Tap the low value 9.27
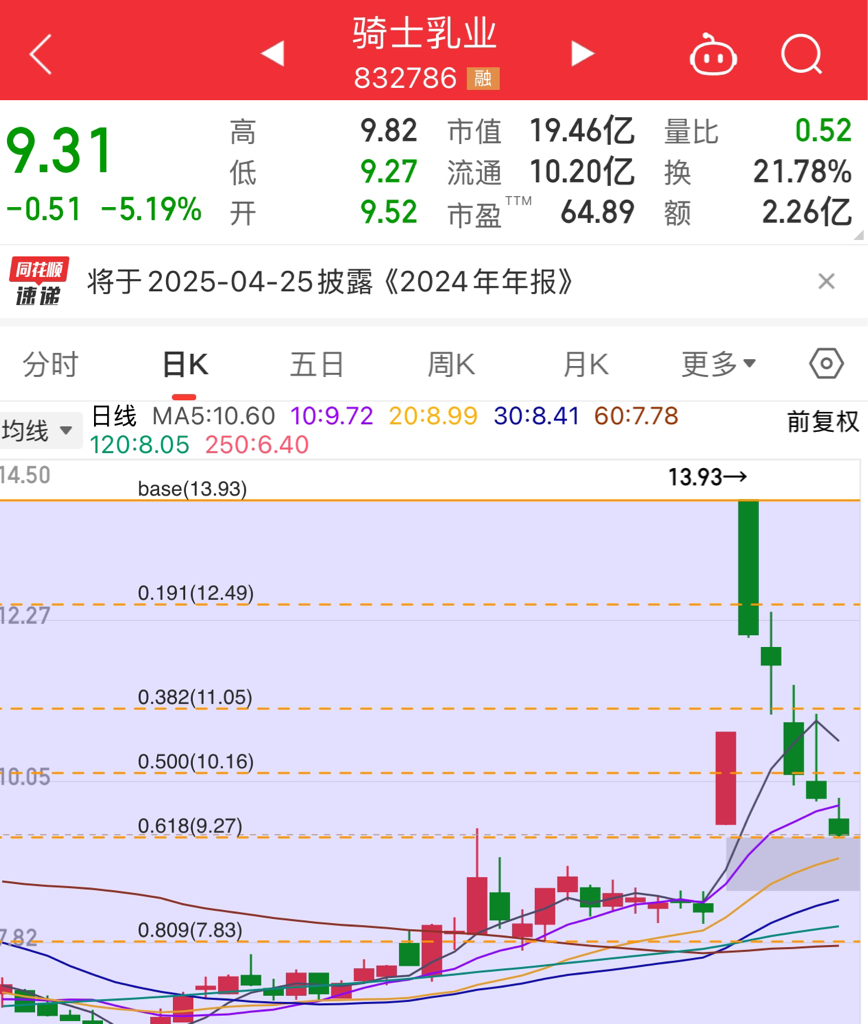The width and height of the screenshot is (868, 1024). [x=389, y=172]
